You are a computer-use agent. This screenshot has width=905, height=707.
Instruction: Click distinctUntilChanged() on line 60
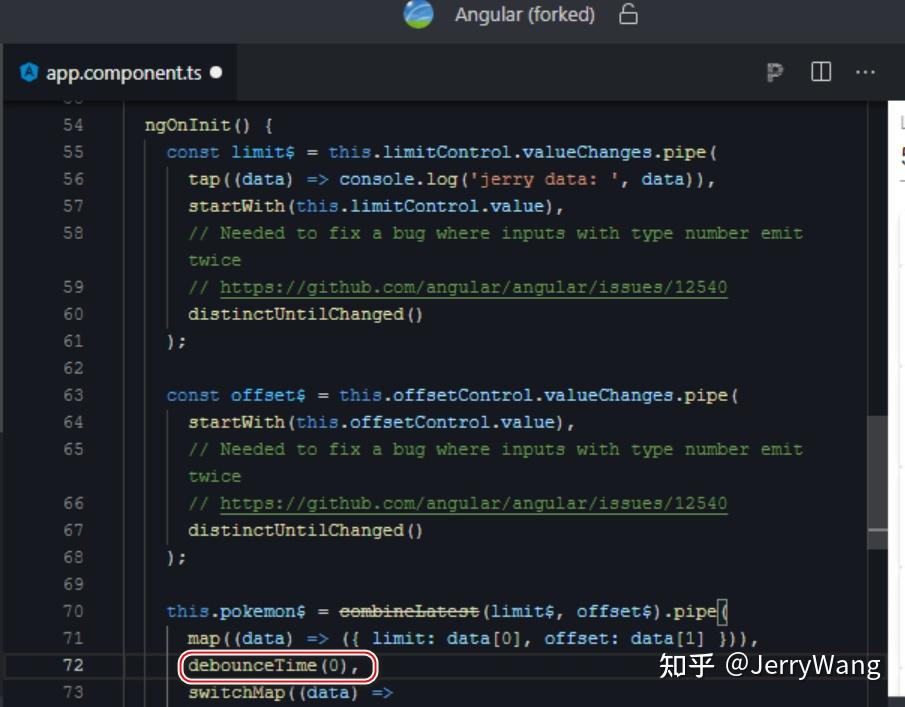[305, 315]
